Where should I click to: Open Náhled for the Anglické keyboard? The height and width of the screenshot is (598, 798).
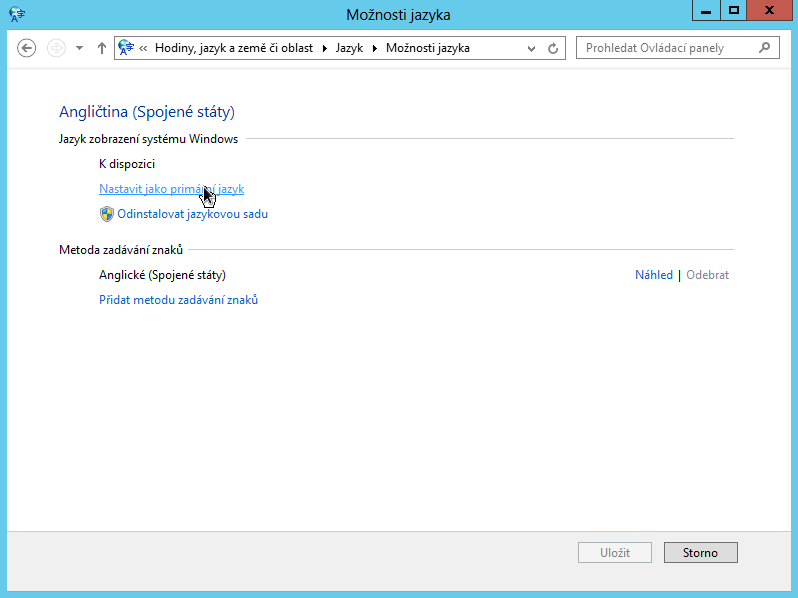click(x=653, y=275)
